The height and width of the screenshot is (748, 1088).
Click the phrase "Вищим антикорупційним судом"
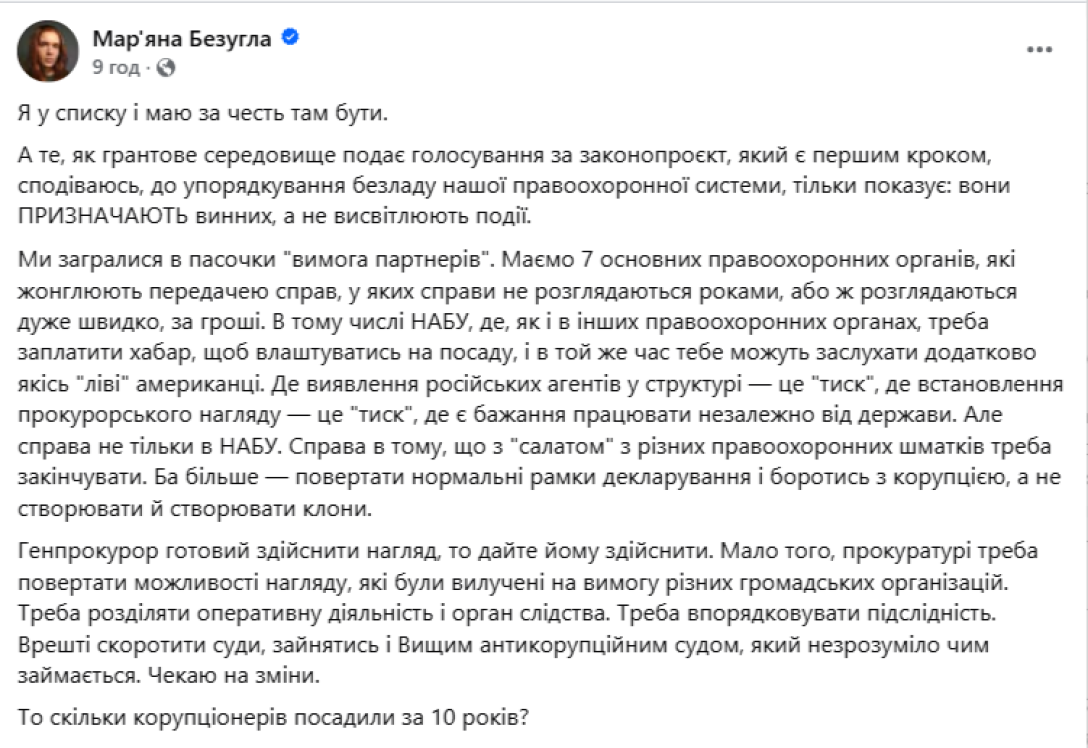click(523, 646)
